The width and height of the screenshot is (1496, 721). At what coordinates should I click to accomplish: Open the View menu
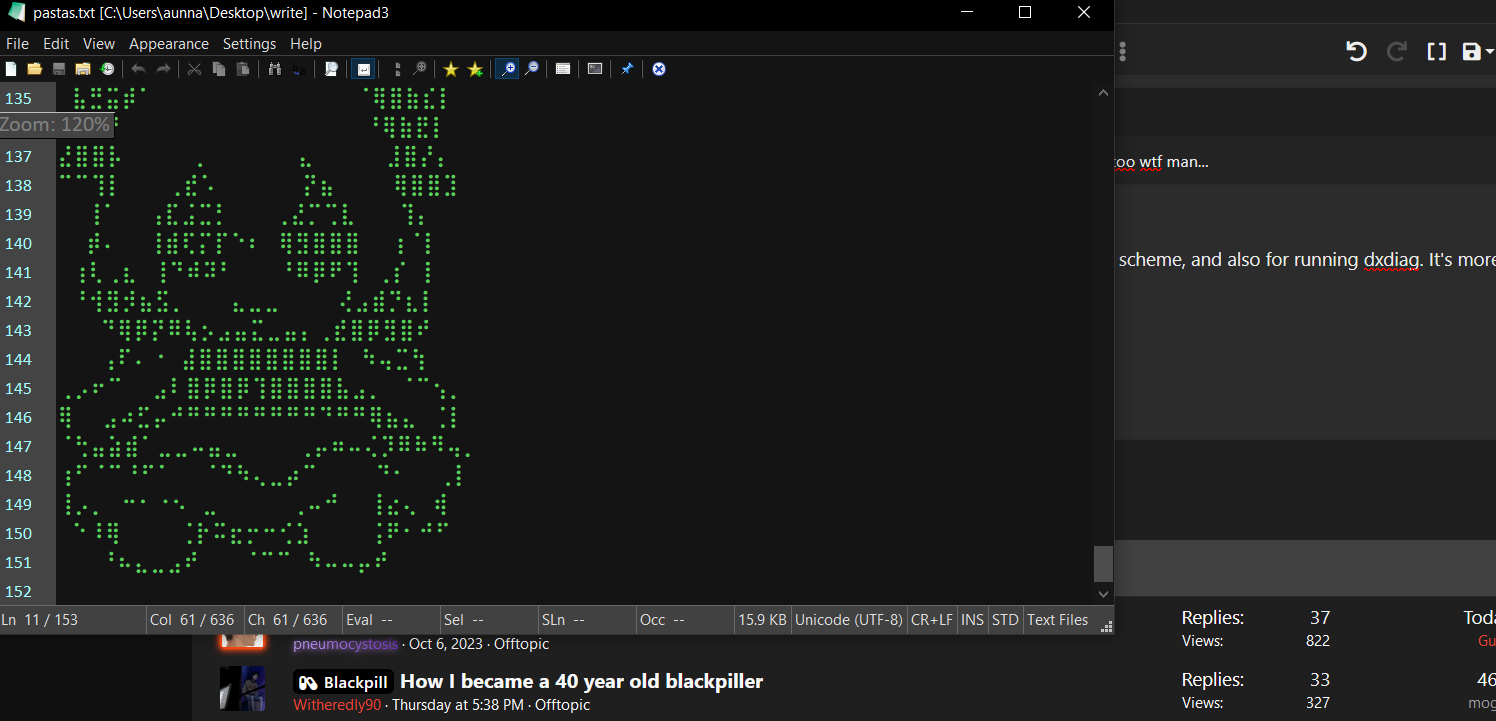(x=99, y=44)
